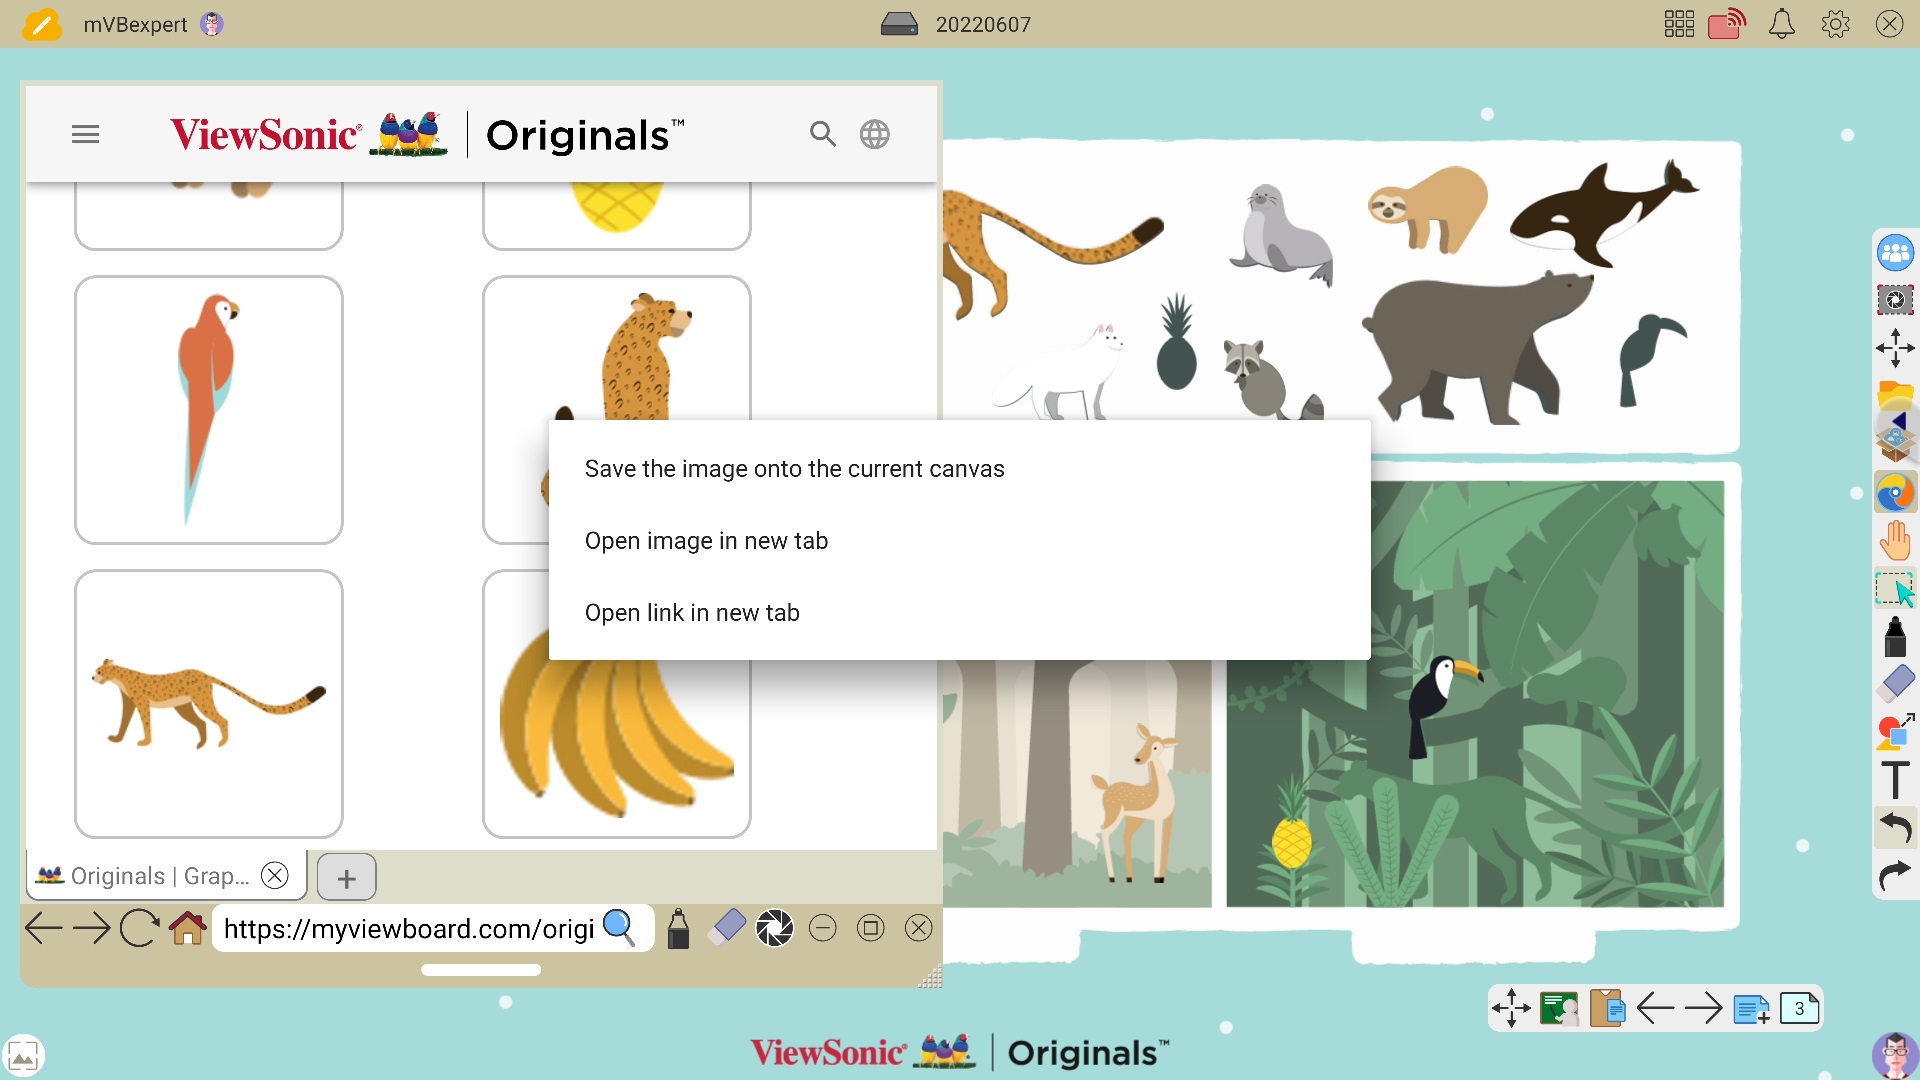Viewport: 1920px width, 1080px height.
Task: Close the embedded browser window
Action: click(919, 928)
